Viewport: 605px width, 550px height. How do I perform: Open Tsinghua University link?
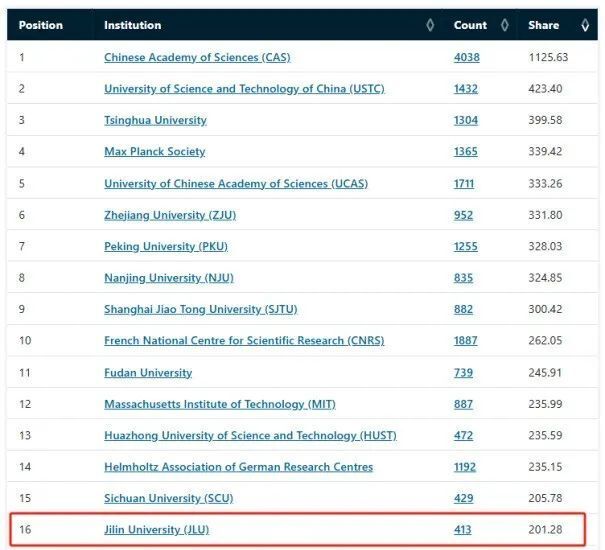155,120
